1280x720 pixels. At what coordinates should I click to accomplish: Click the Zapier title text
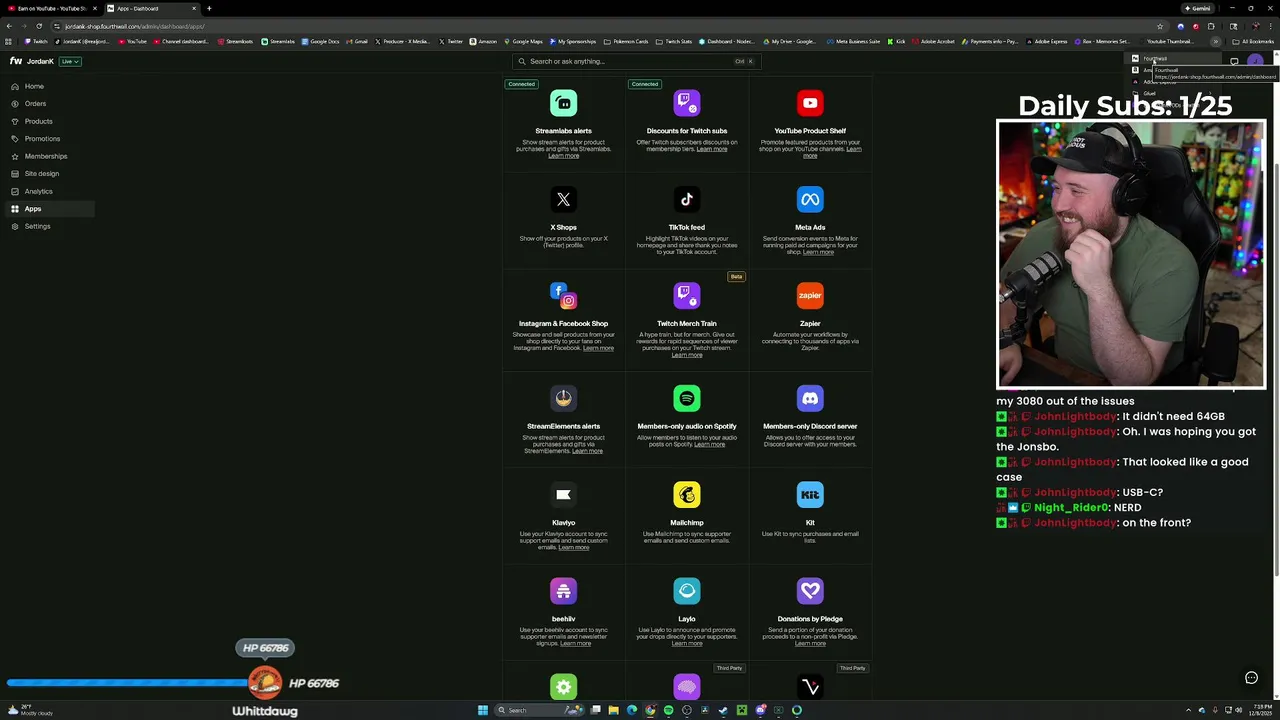pos(810,323)
